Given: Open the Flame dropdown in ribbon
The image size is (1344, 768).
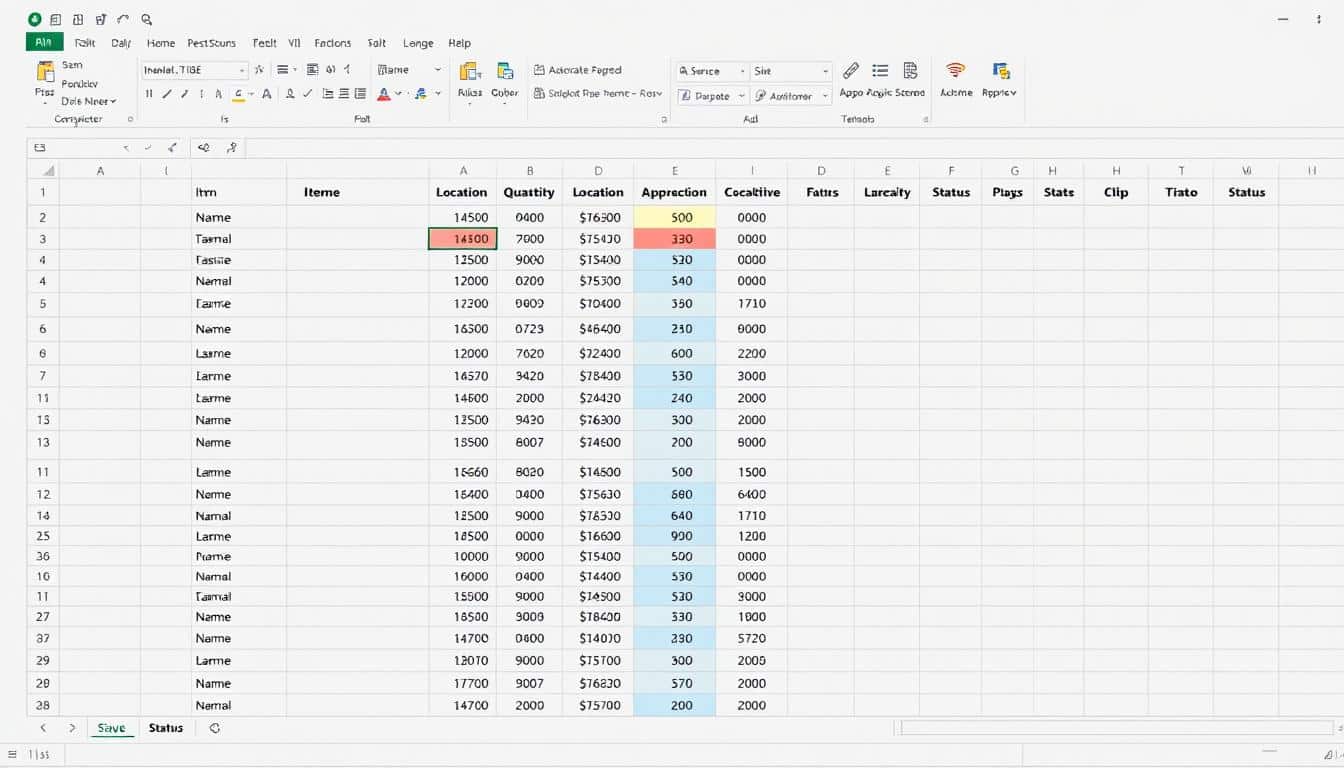Looking at the screenshot, I should point(409,70).
